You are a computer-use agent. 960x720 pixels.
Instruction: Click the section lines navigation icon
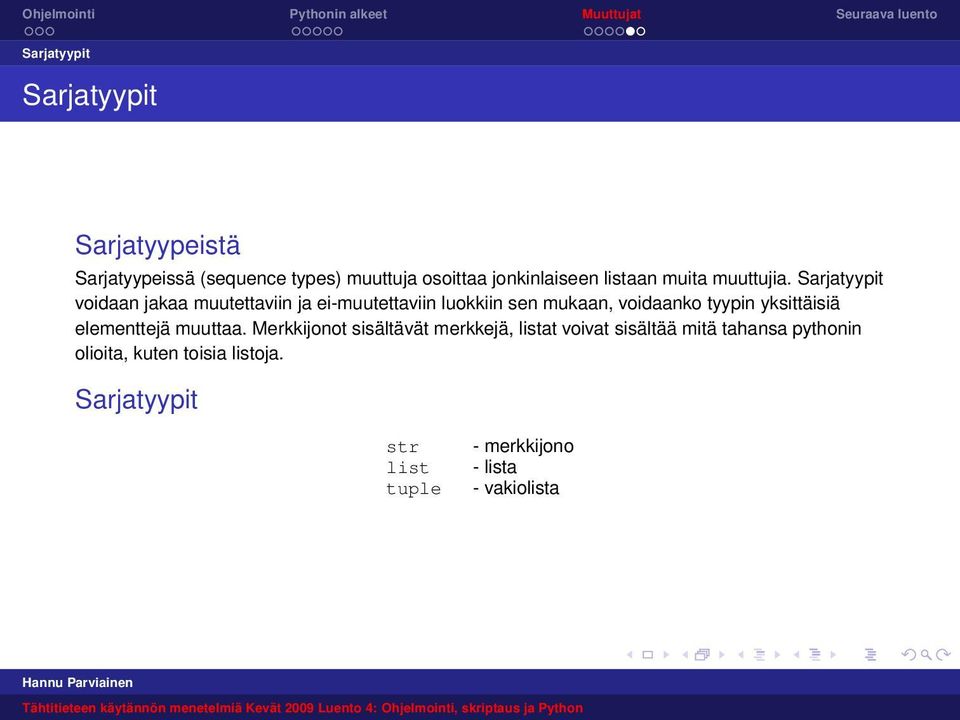815,654
